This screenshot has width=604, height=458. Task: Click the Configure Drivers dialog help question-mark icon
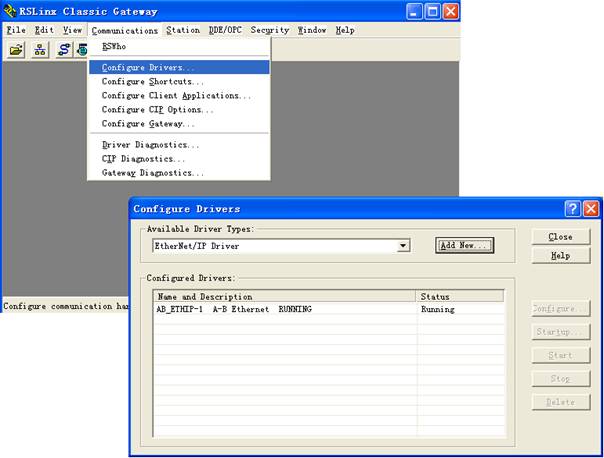(x=572, y=209)
